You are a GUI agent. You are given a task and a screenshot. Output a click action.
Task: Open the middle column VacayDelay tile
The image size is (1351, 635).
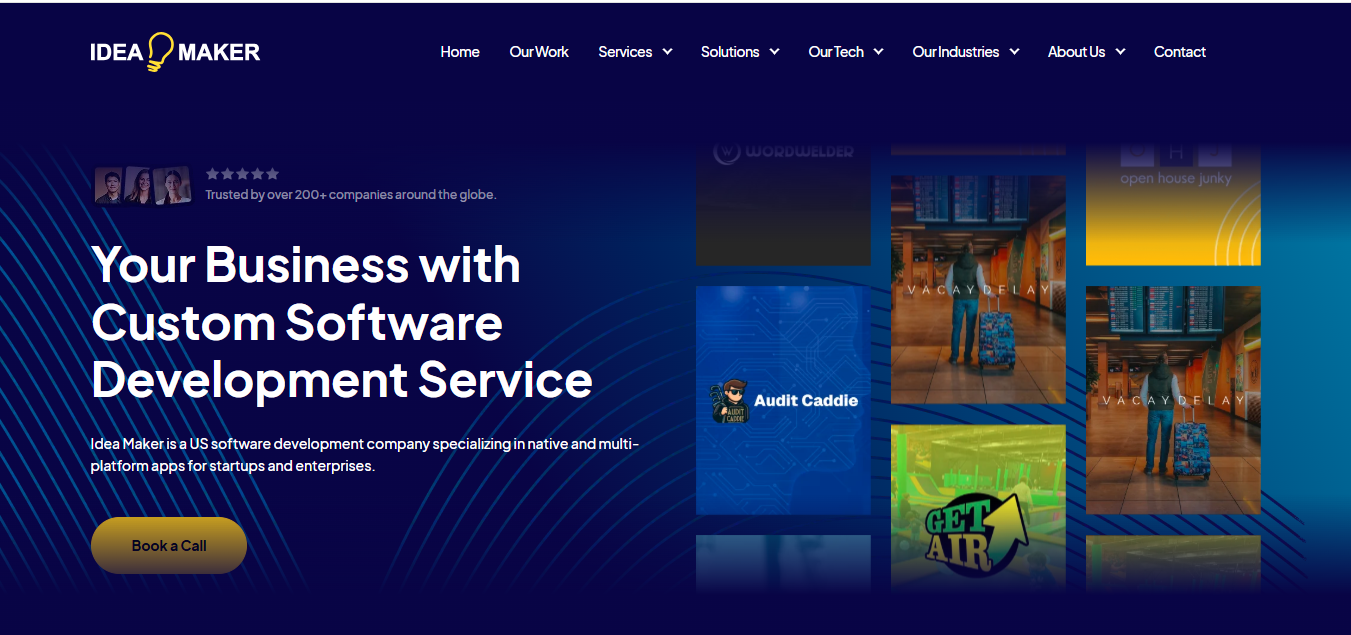[978, 290]
